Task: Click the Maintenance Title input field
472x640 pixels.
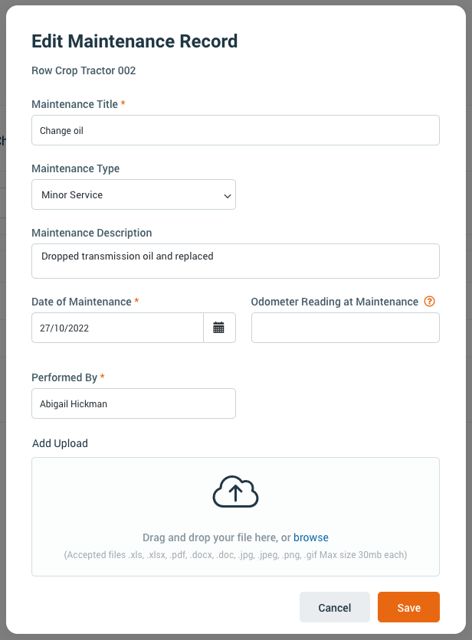Action: 236,130
